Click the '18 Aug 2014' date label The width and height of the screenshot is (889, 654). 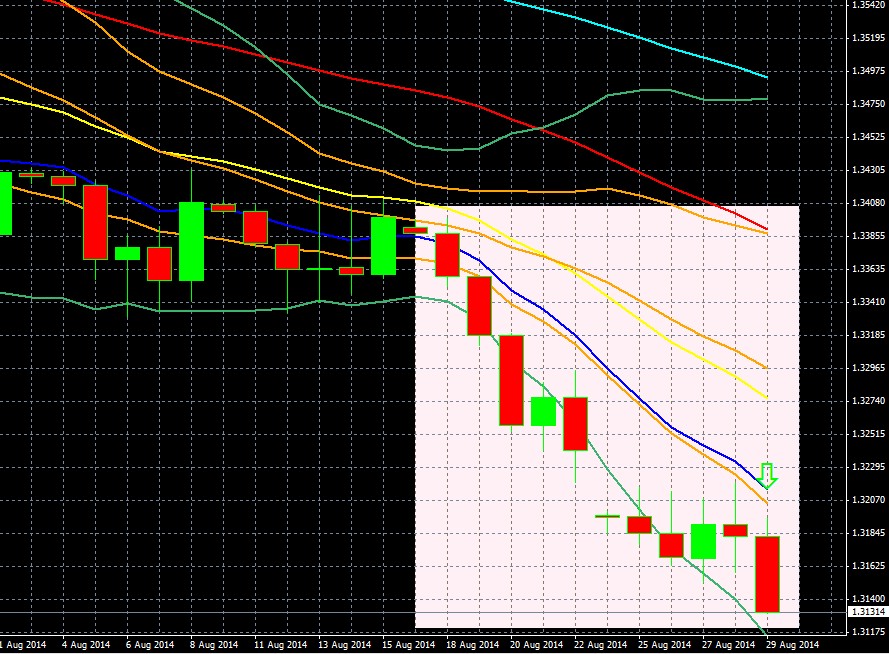point(471,644)
